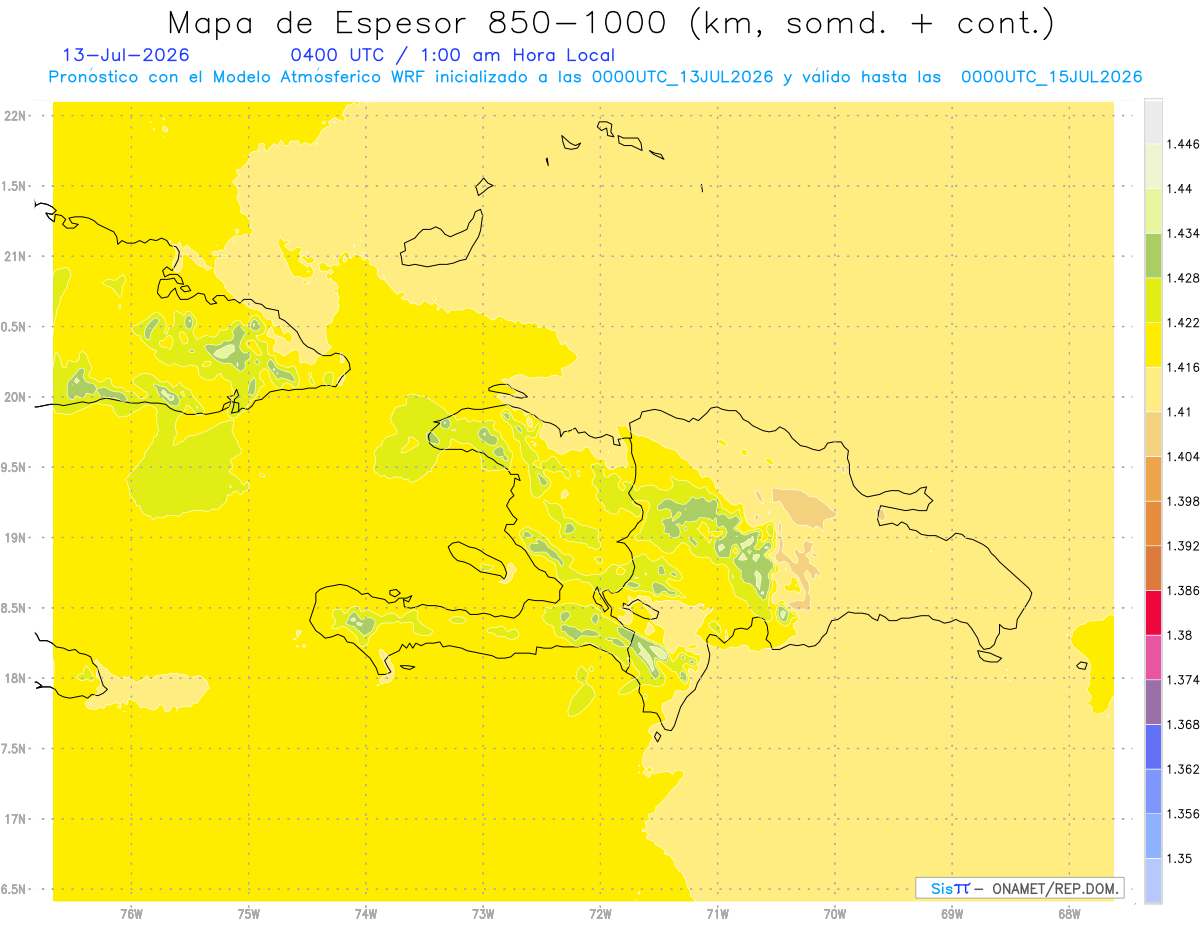Click the '1.416' color scale value
The height and width of the screenshot is (927, 1200).
click(x=1183, y=367)
